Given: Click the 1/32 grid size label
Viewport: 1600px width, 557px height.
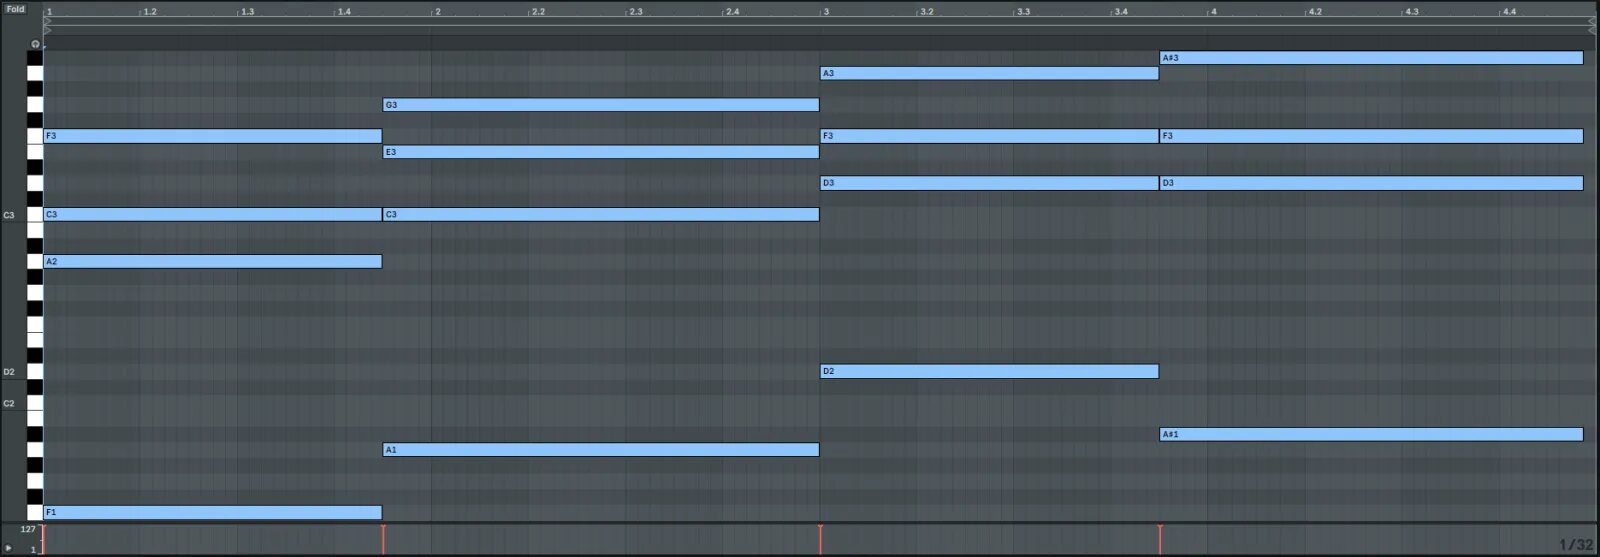Looking at the screenshot, I should coord(1576,545).
